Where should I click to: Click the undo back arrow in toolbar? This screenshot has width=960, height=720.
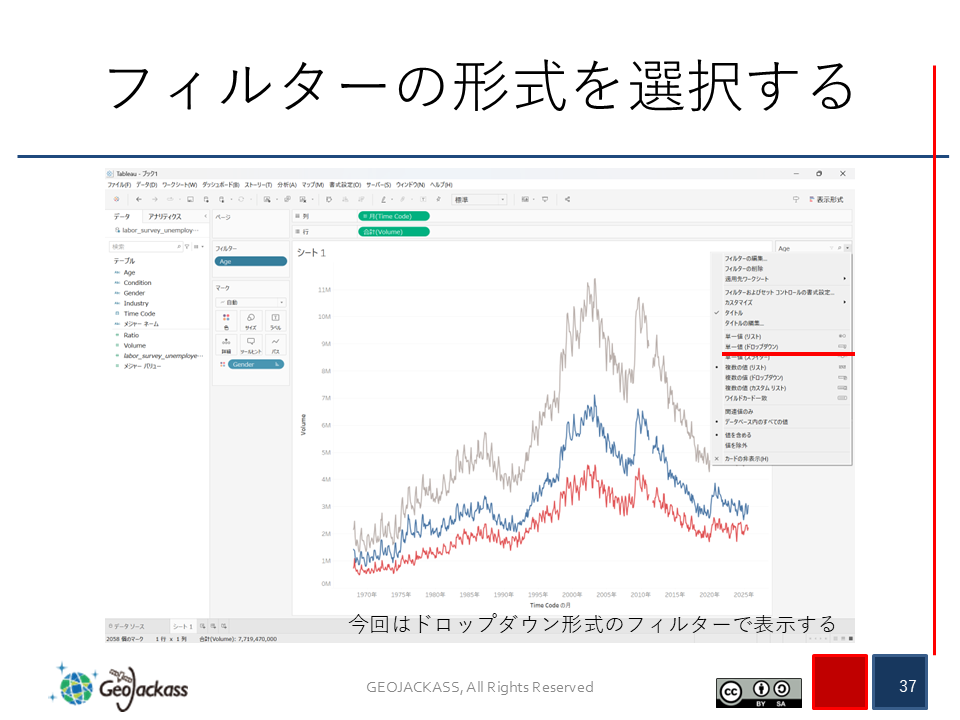(x=139, y=199)
